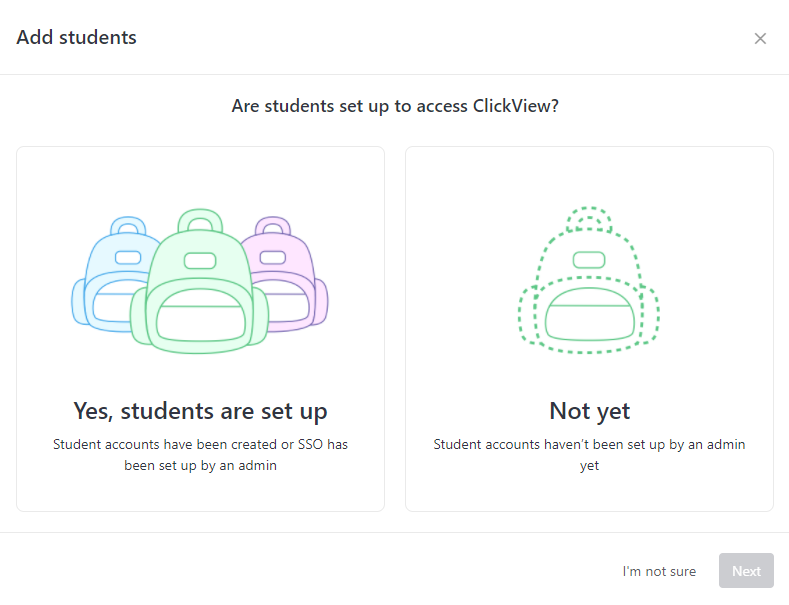Select the 'Not yet' heading
This screenshot has width=789, height=605.
(589, 411)
